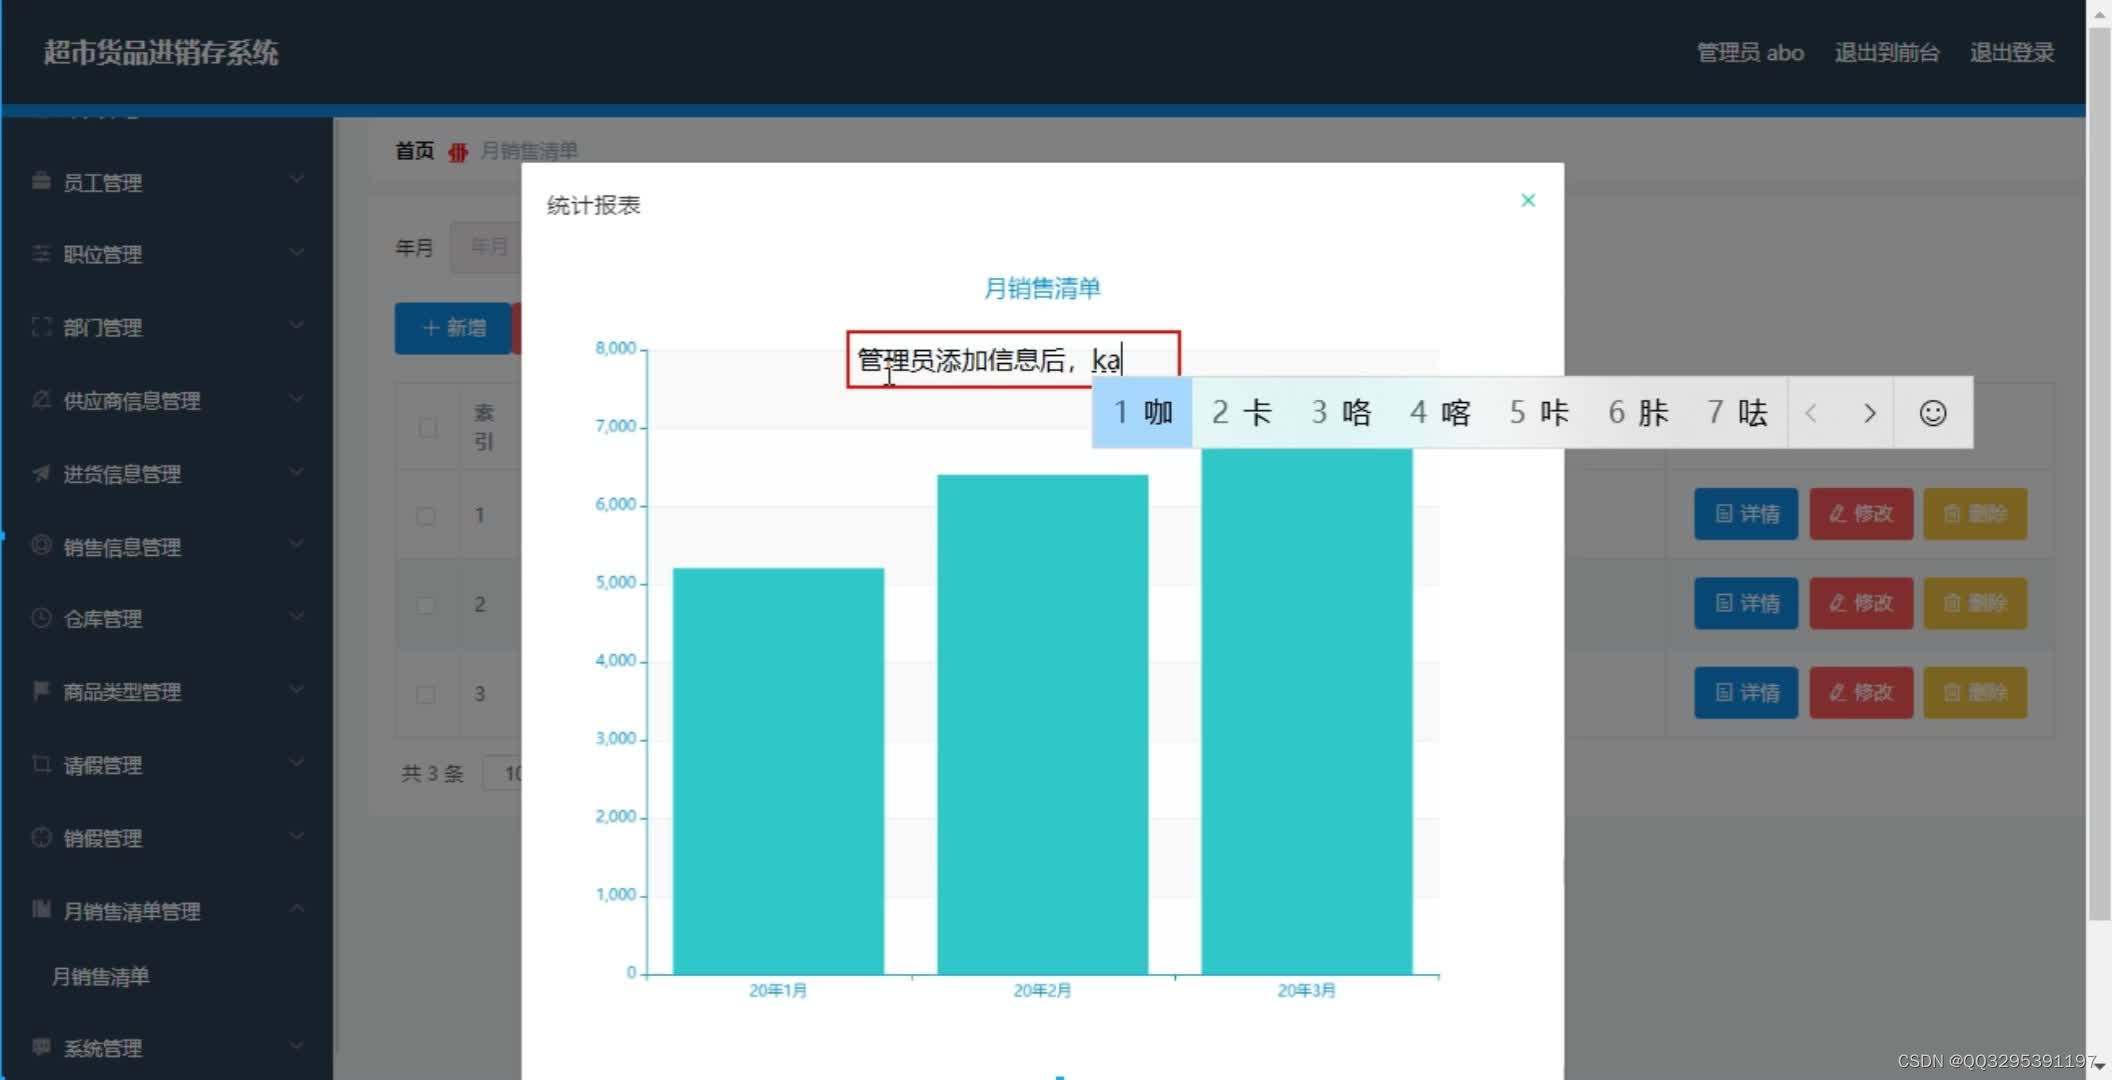
Task: Open the 月销售清单 submenu item
Action: pyautogui.click(x=100, y=976)
